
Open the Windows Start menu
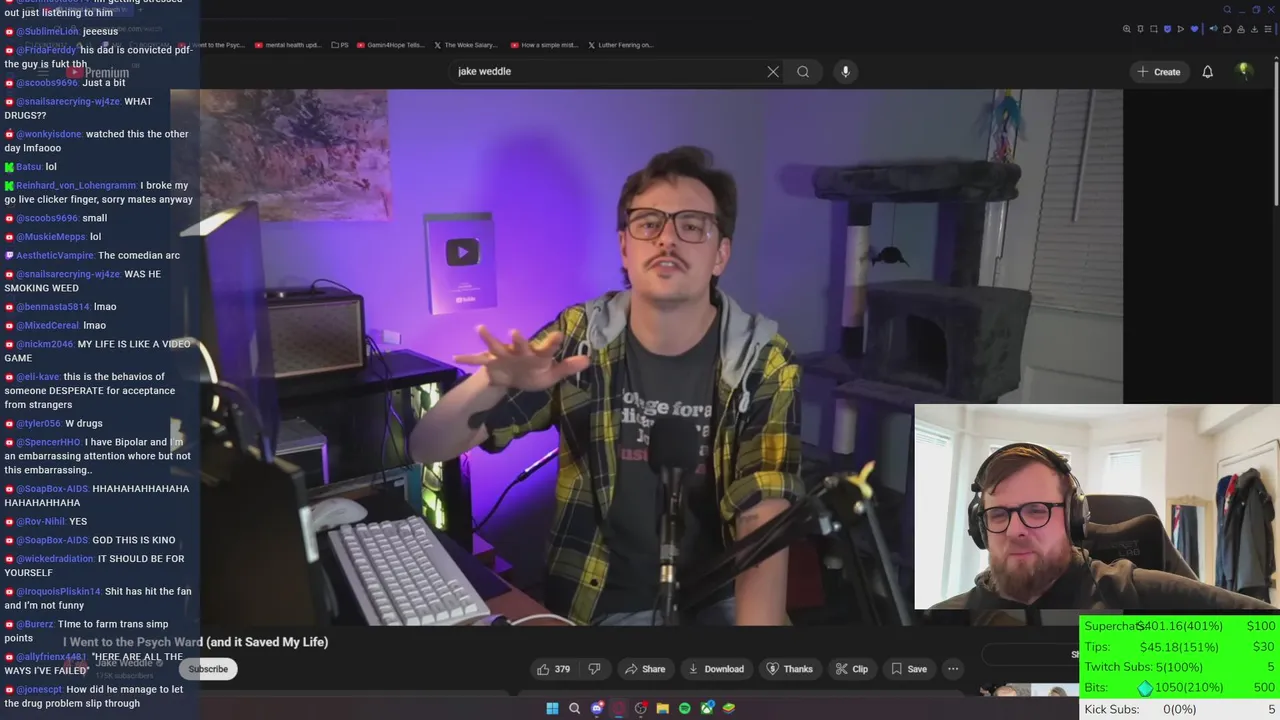[552, 708]
